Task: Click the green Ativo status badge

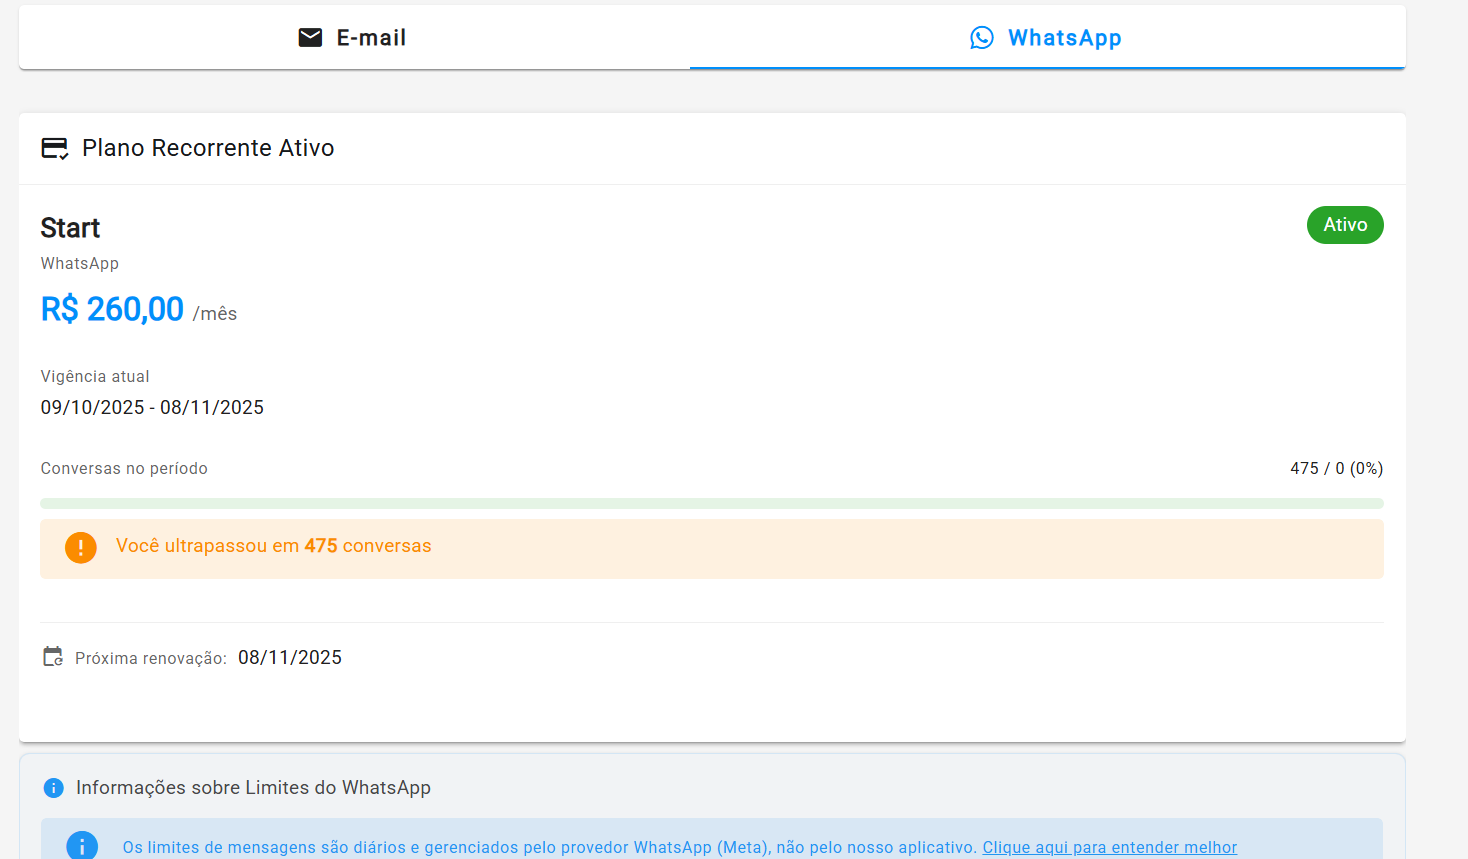Action: (x=1344, y=225)
